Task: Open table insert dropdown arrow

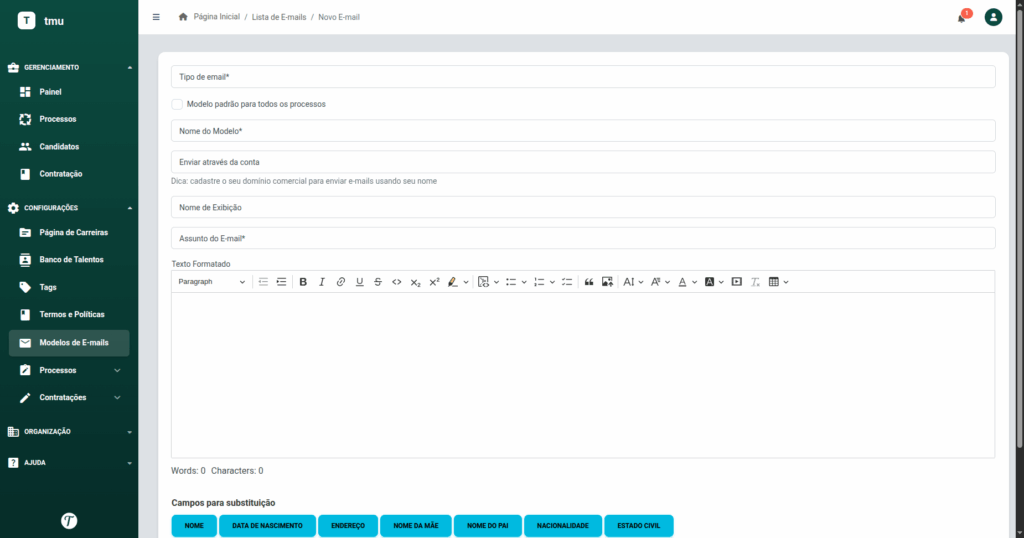Action: click(786, 282)
